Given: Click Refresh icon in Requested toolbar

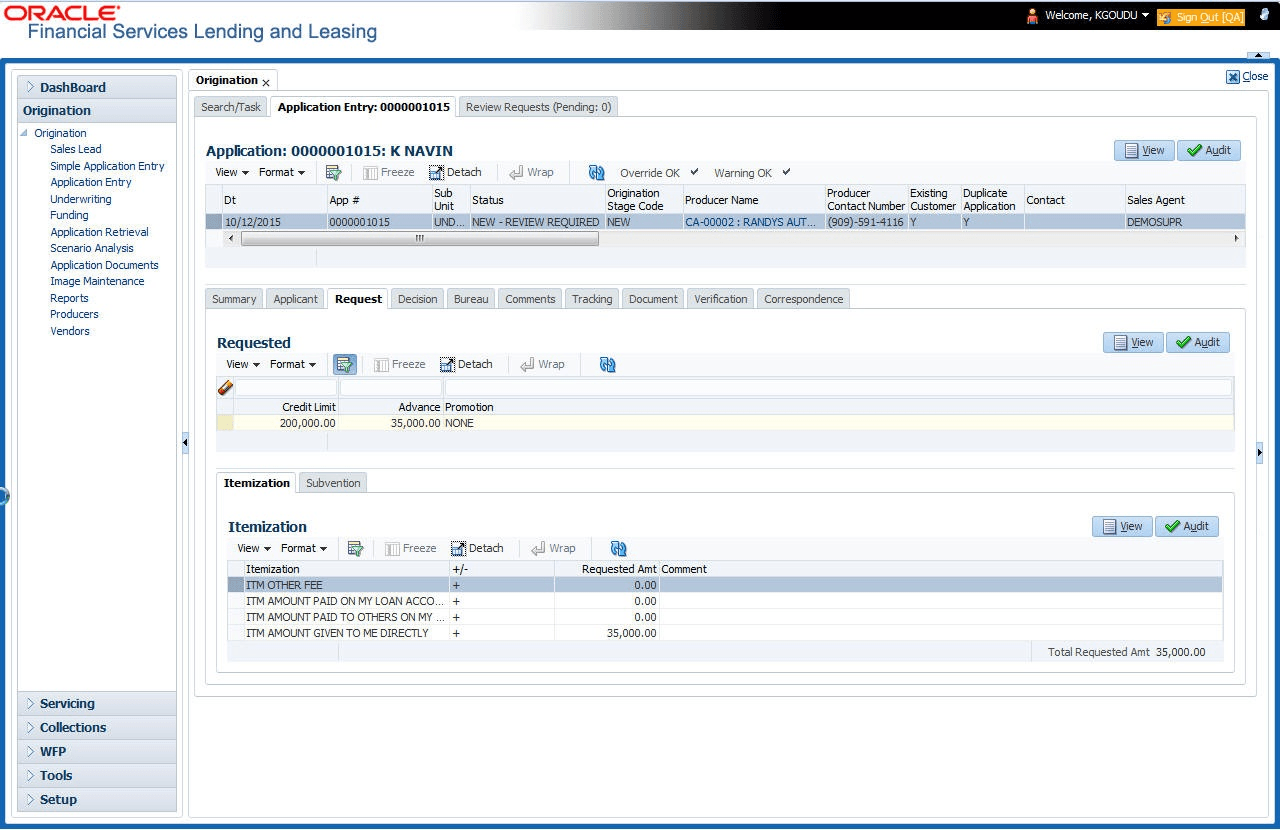Looking at the screenshot, I should tap(607, 364).
